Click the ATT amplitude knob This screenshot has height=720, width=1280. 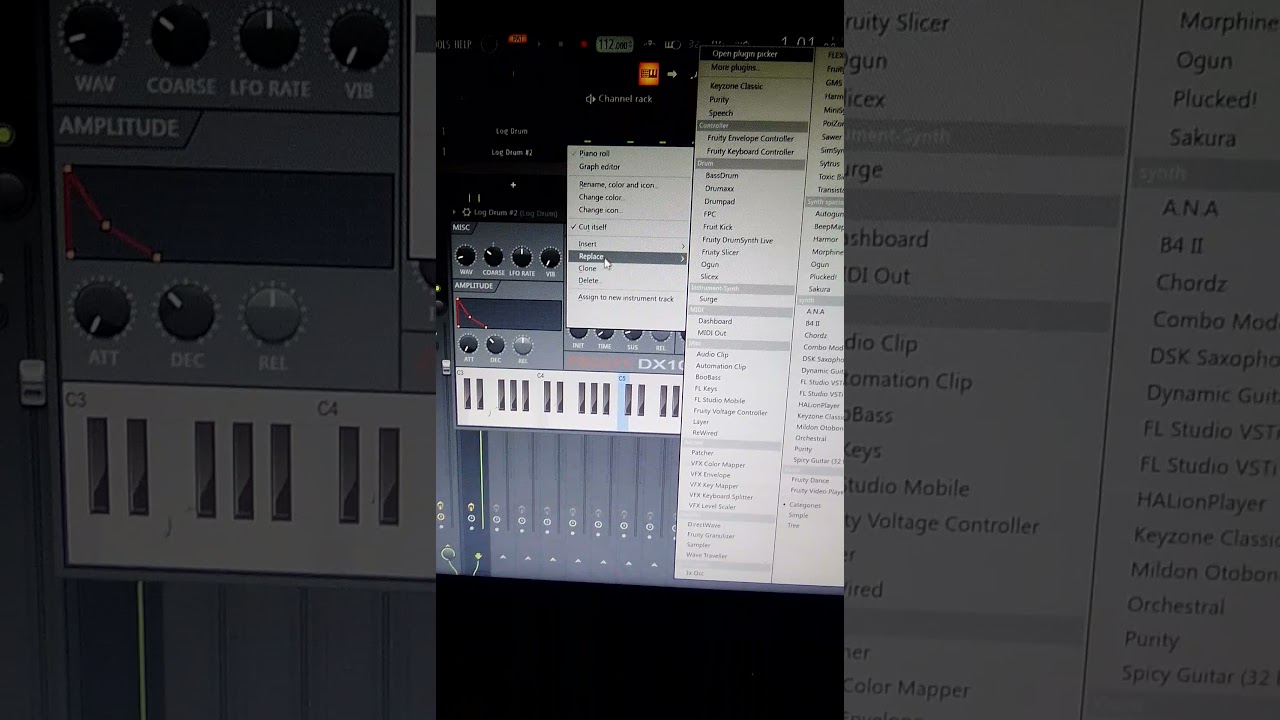468,346
